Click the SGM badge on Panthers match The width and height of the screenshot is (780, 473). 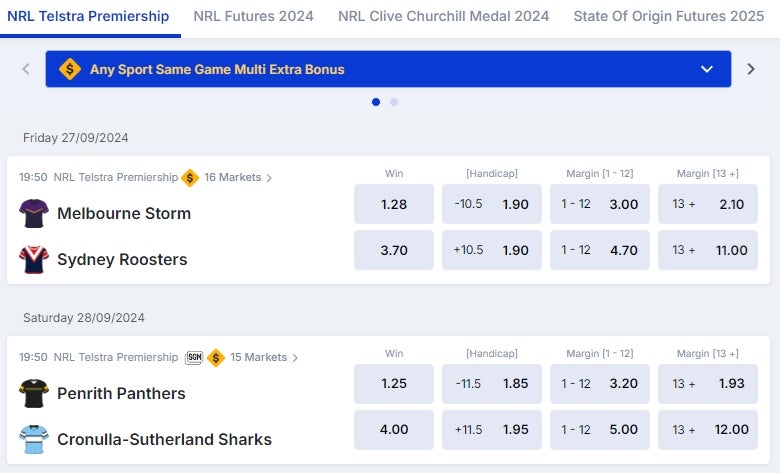pos(194,357)
